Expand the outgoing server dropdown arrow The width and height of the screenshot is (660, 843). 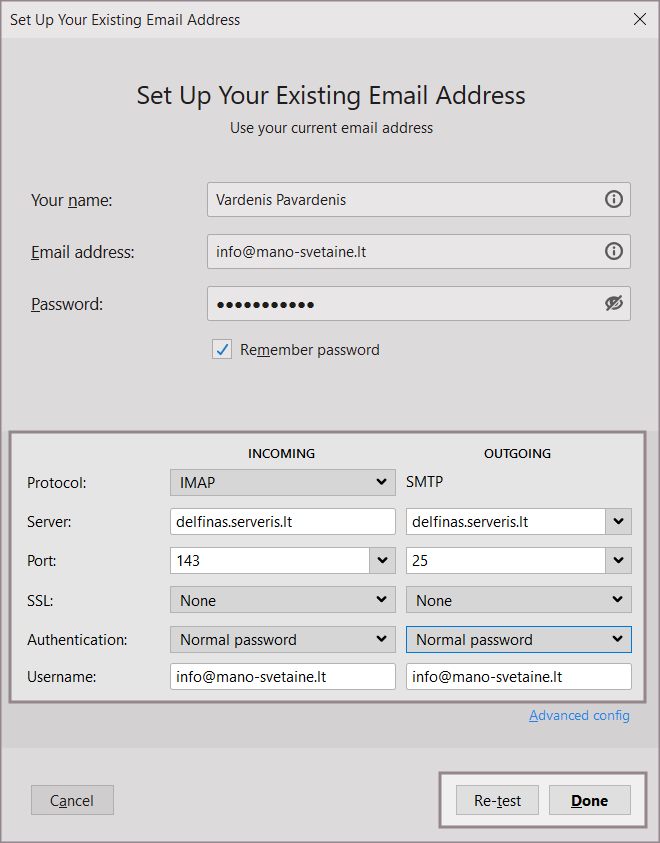[x=619, y=522]
